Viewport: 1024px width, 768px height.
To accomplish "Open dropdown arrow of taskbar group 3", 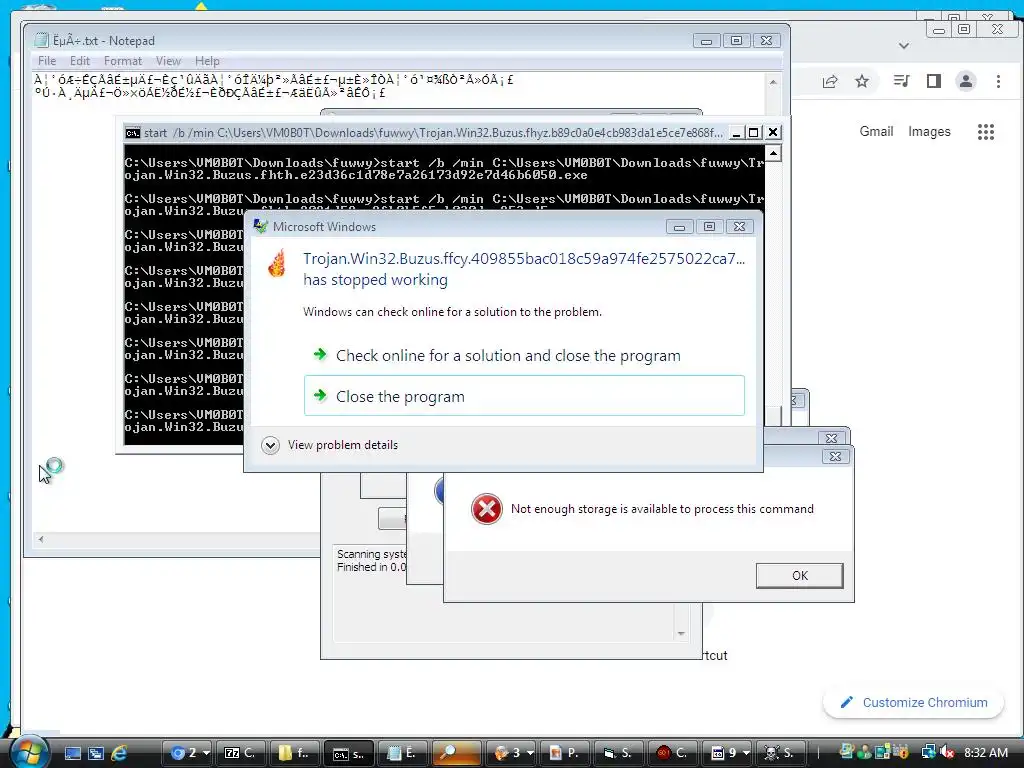I will coord(530,753).
